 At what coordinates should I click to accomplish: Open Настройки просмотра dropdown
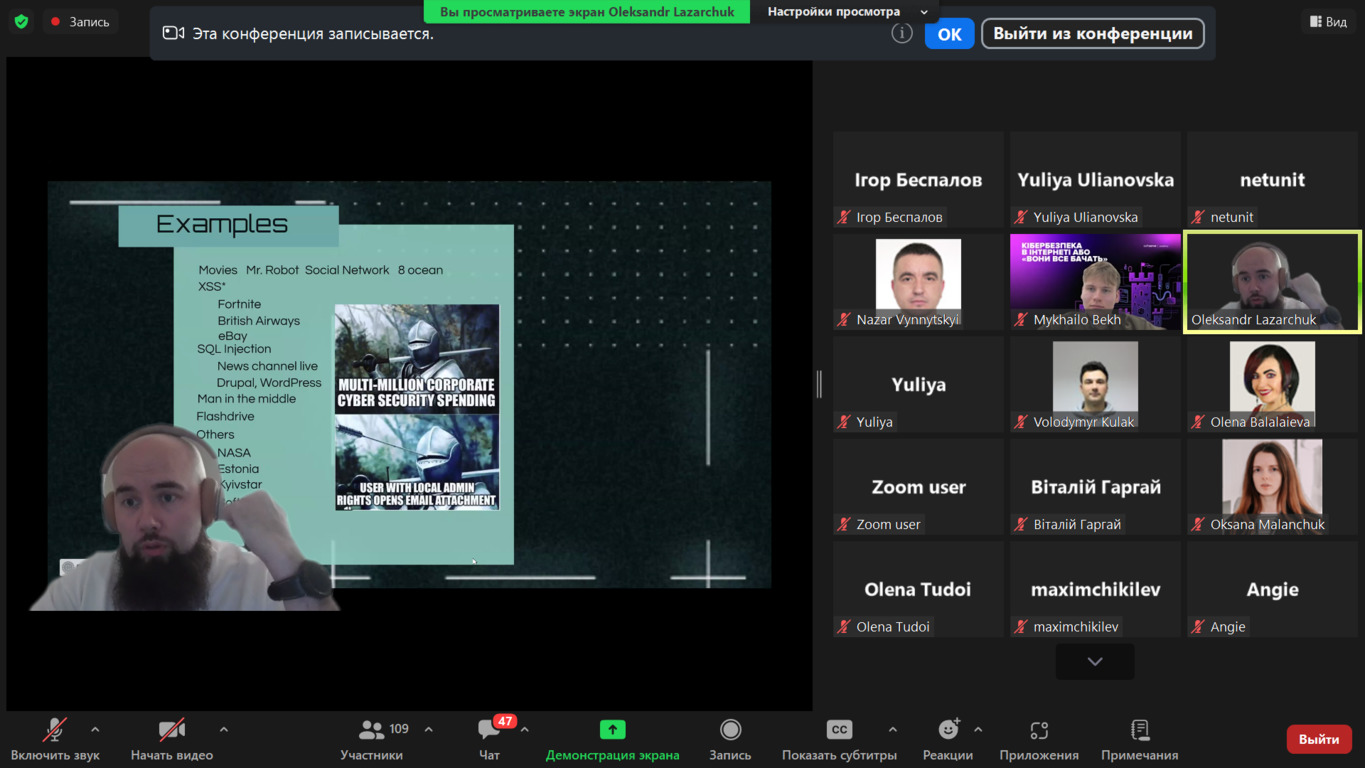(847, 12)
